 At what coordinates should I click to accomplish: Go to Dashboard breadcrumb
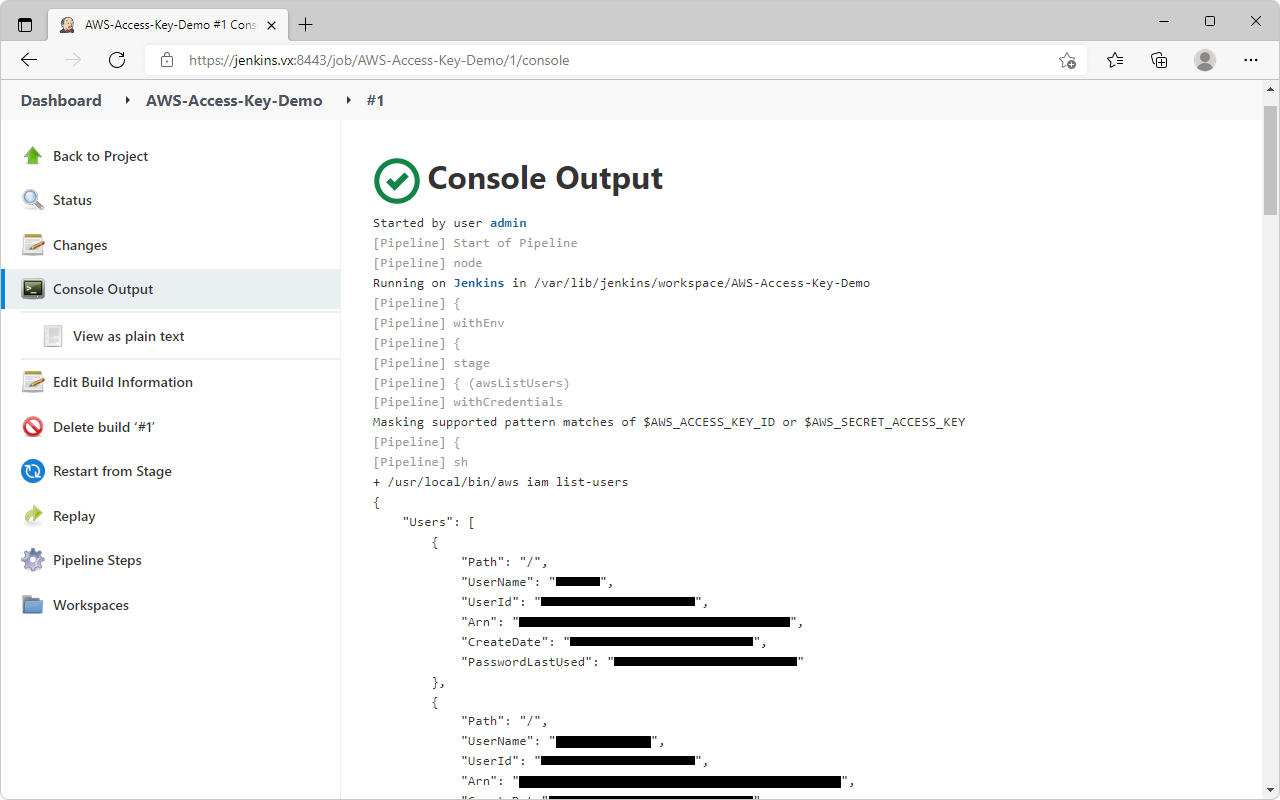pyautogui.click(x=61, y=100)
